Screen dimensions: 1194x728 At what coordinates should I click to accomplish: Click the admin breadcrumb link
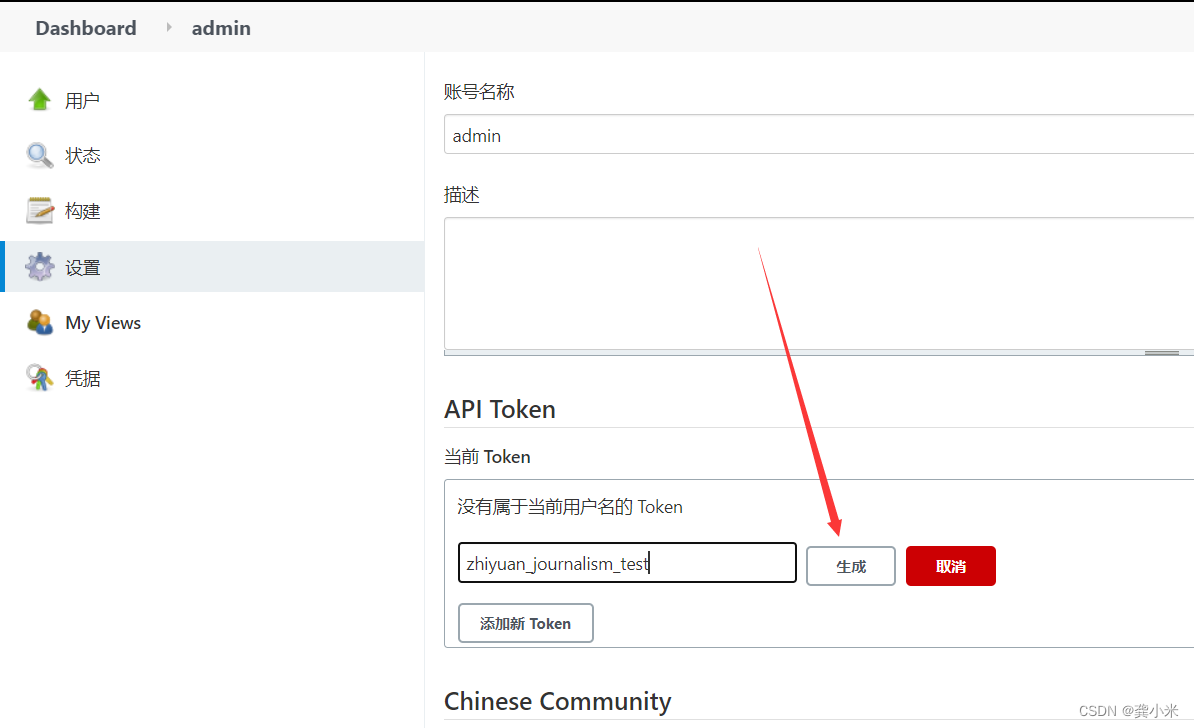click(221, 28)
